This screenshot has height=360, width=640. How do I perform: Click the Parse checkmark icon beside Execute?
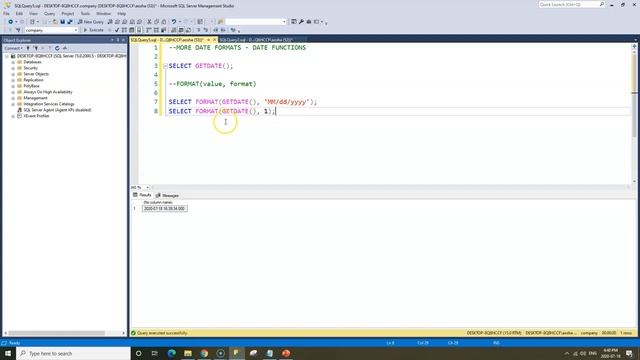(117, 30)
